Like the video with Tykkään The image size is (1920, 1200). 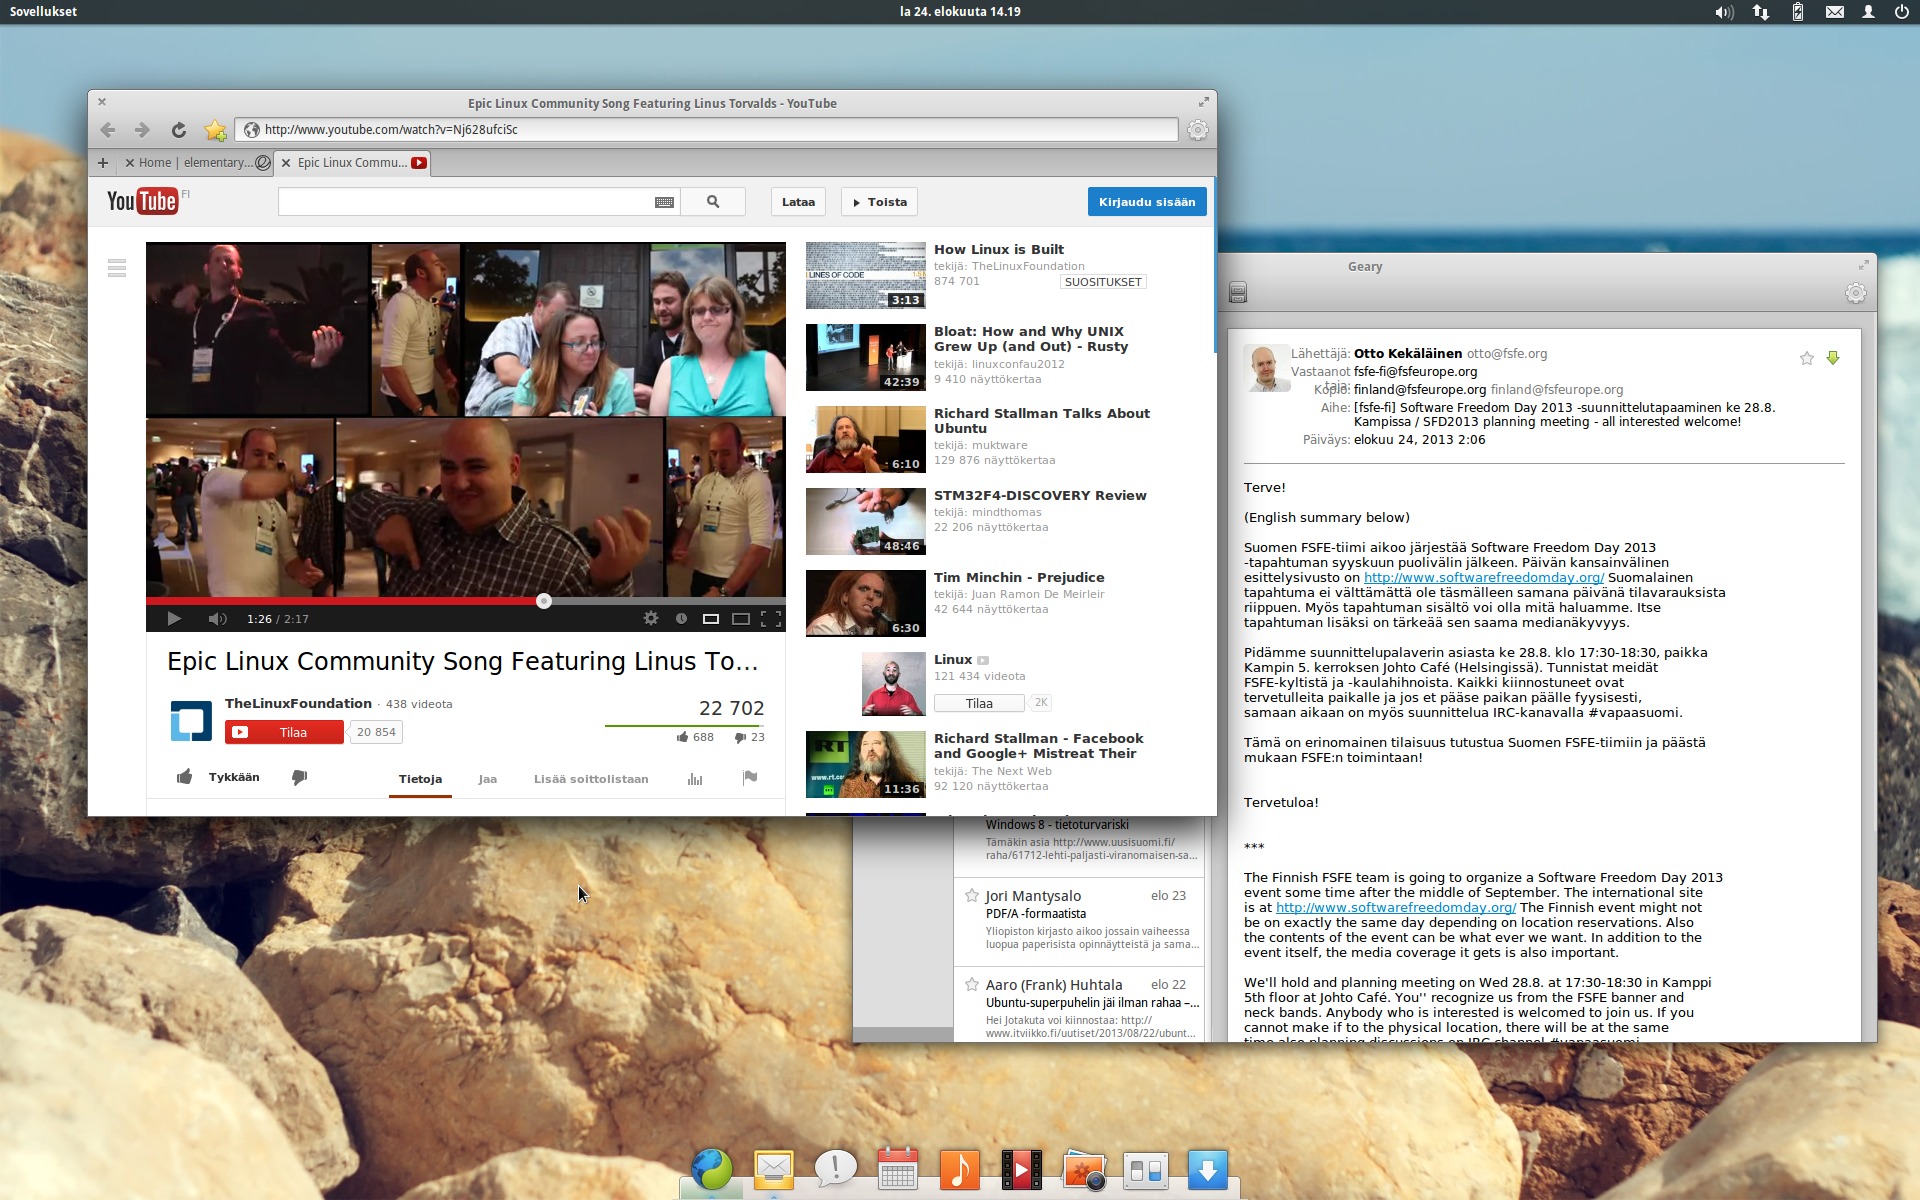pos(218,777)
